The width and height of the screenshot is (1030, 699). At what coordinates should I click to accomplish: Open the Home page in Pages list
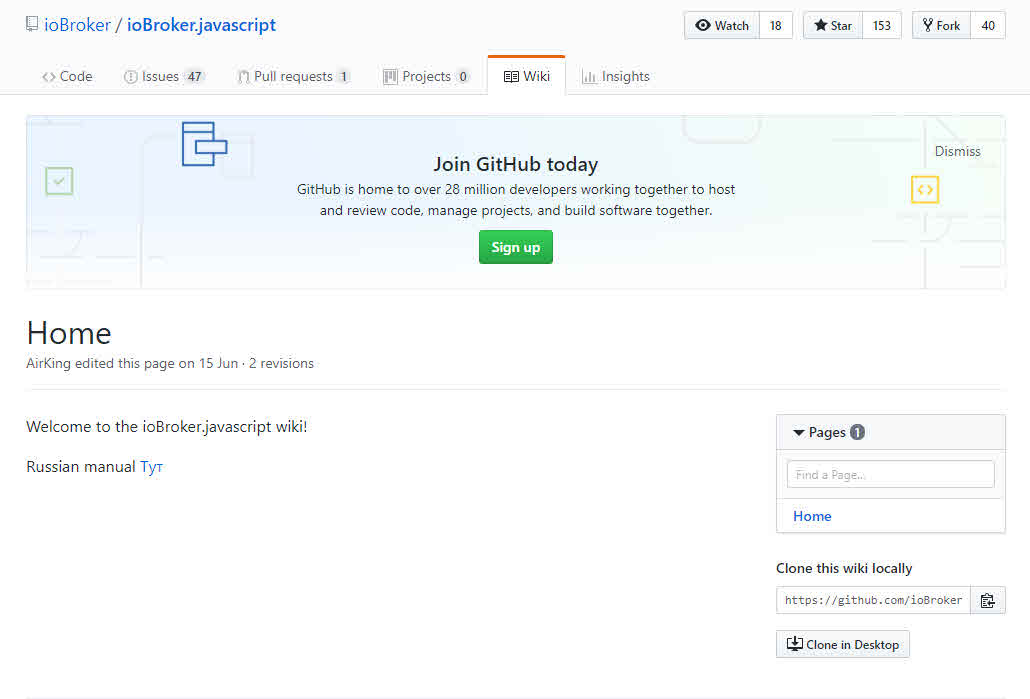coord(812,516)
